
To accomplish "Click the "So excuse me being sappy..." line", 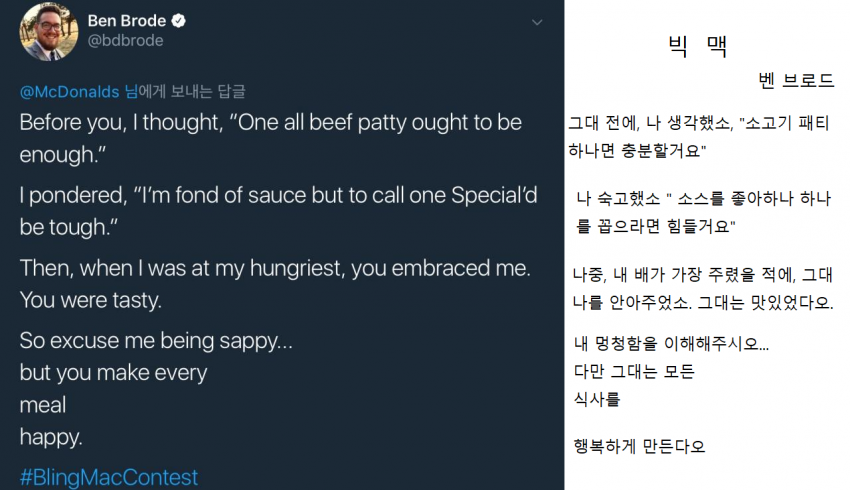I will click(x=156, y=340).
